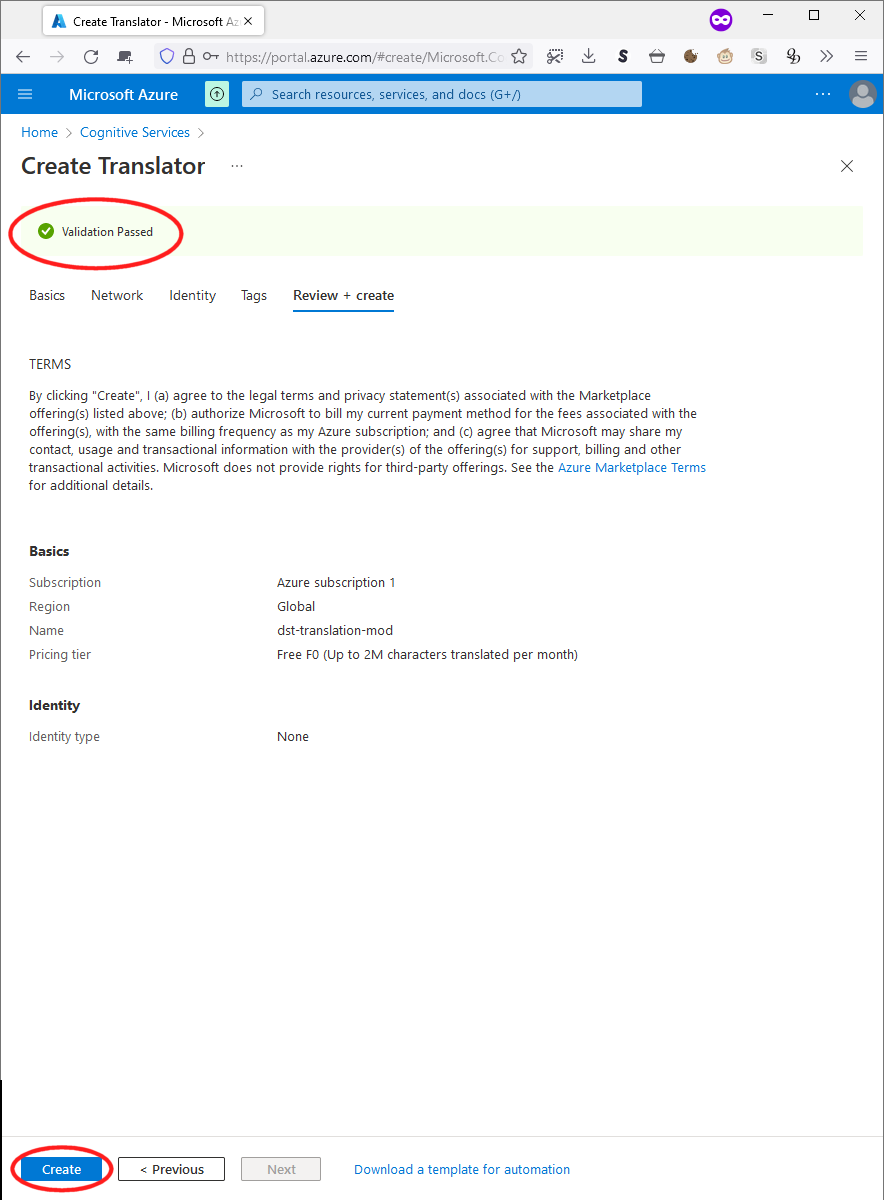Screen dimensions: 884x1200
Task: Click the Identity section heading
Action: click(54, 705)
